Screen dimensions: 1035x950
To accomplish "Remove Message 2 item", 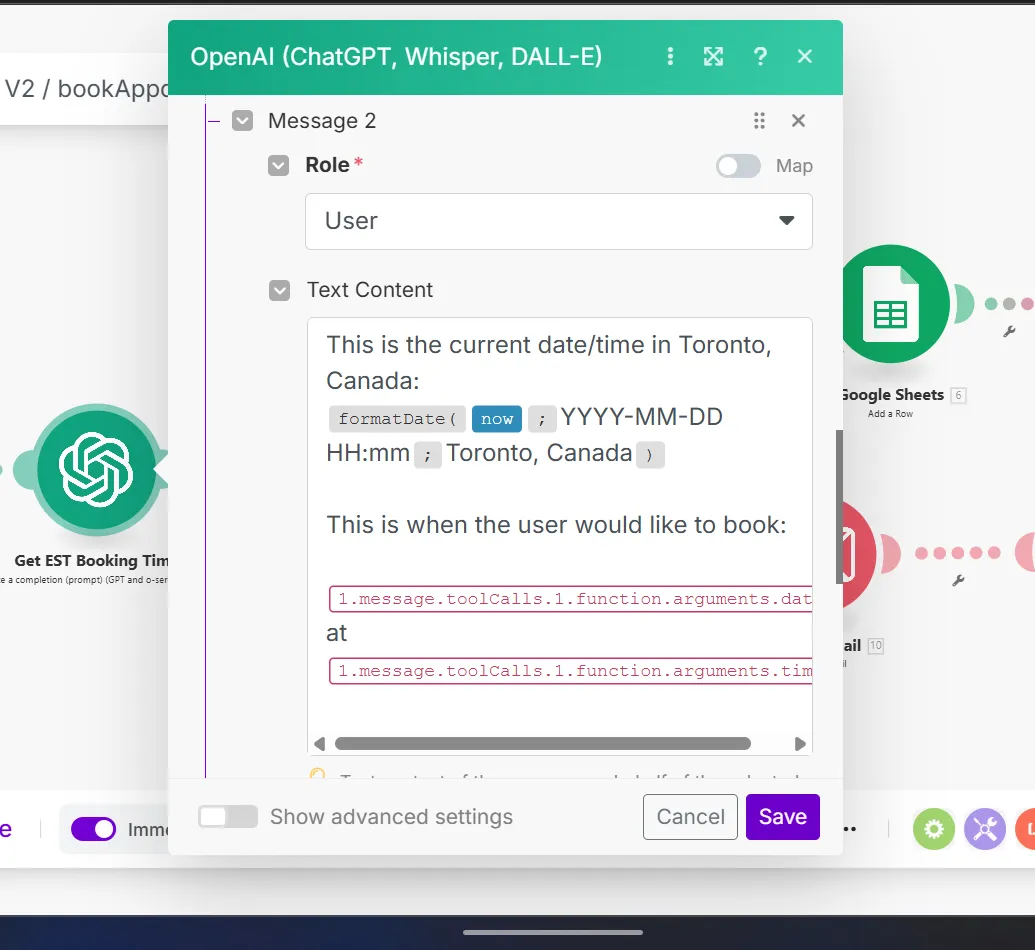I will coord(798,120).
